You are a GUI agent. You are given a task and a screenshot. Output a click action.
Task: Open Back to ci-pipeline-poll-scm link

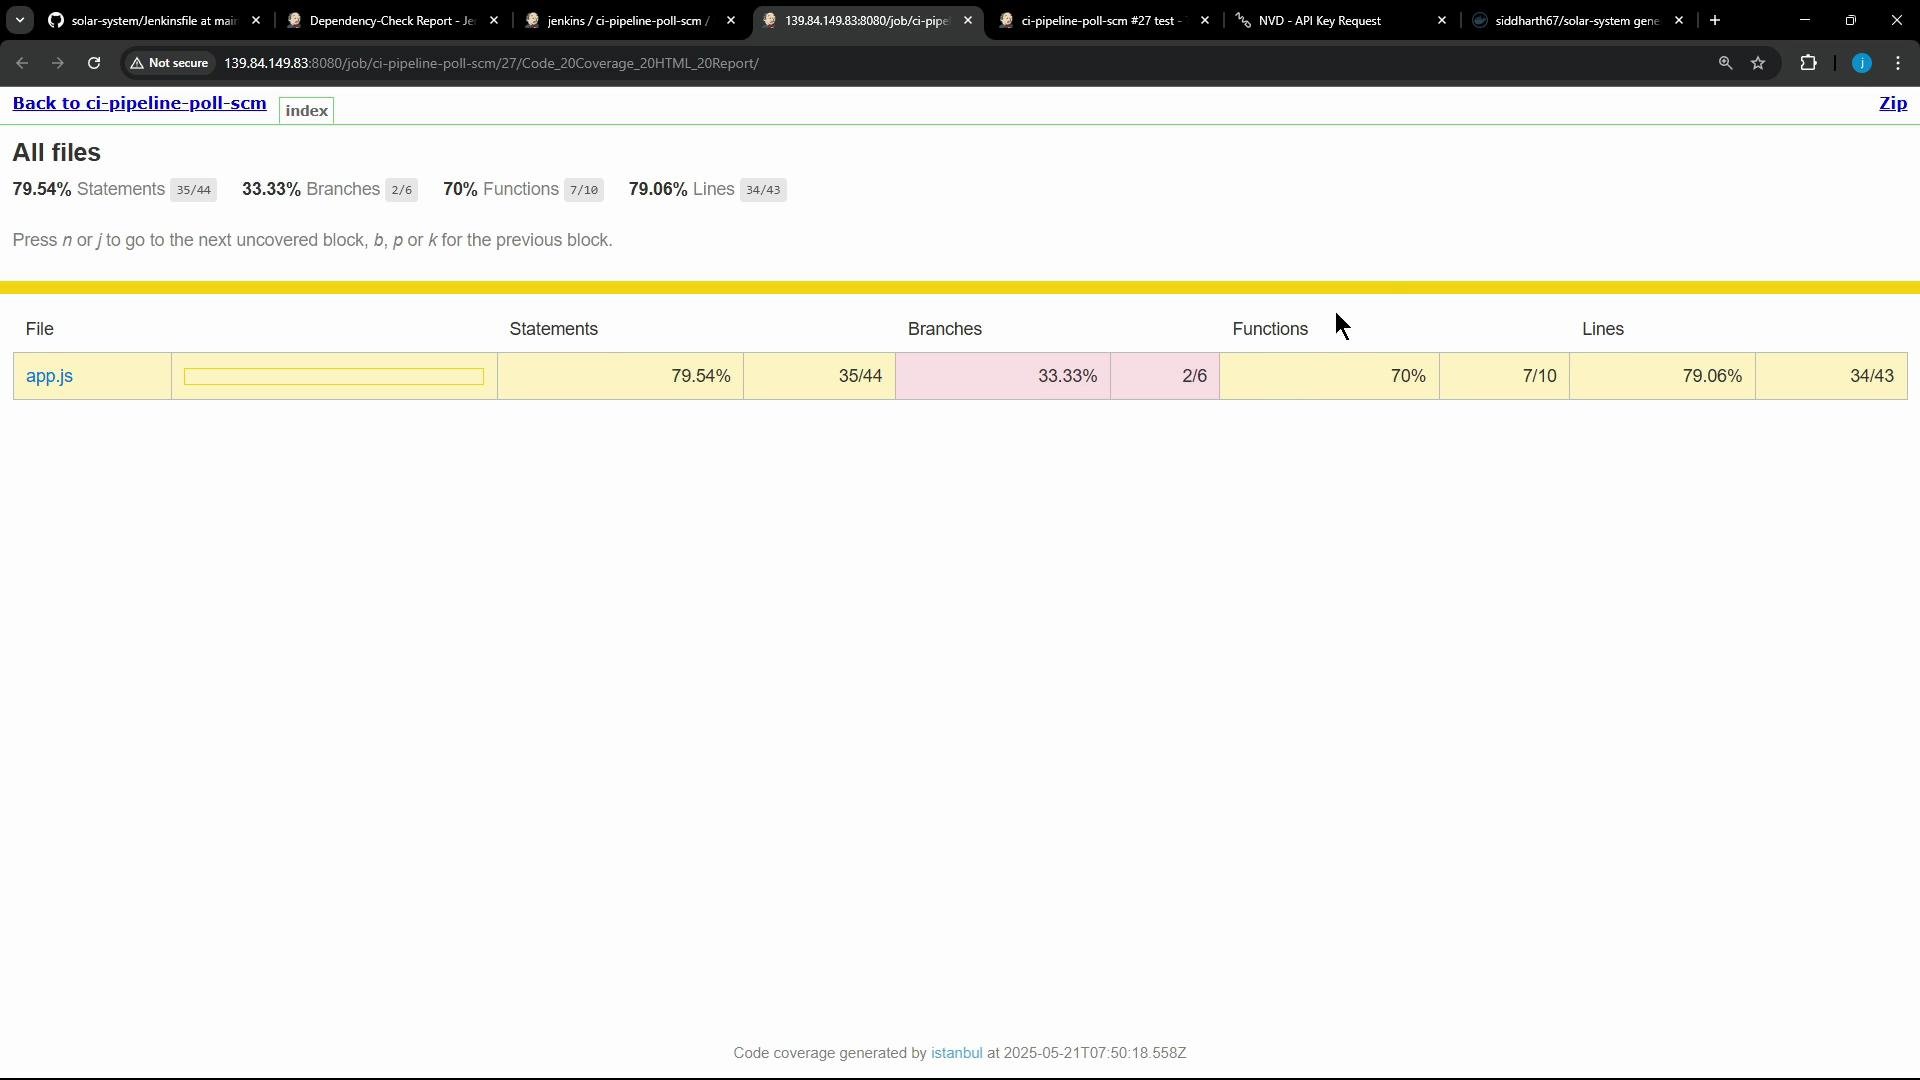click(139, 103)
